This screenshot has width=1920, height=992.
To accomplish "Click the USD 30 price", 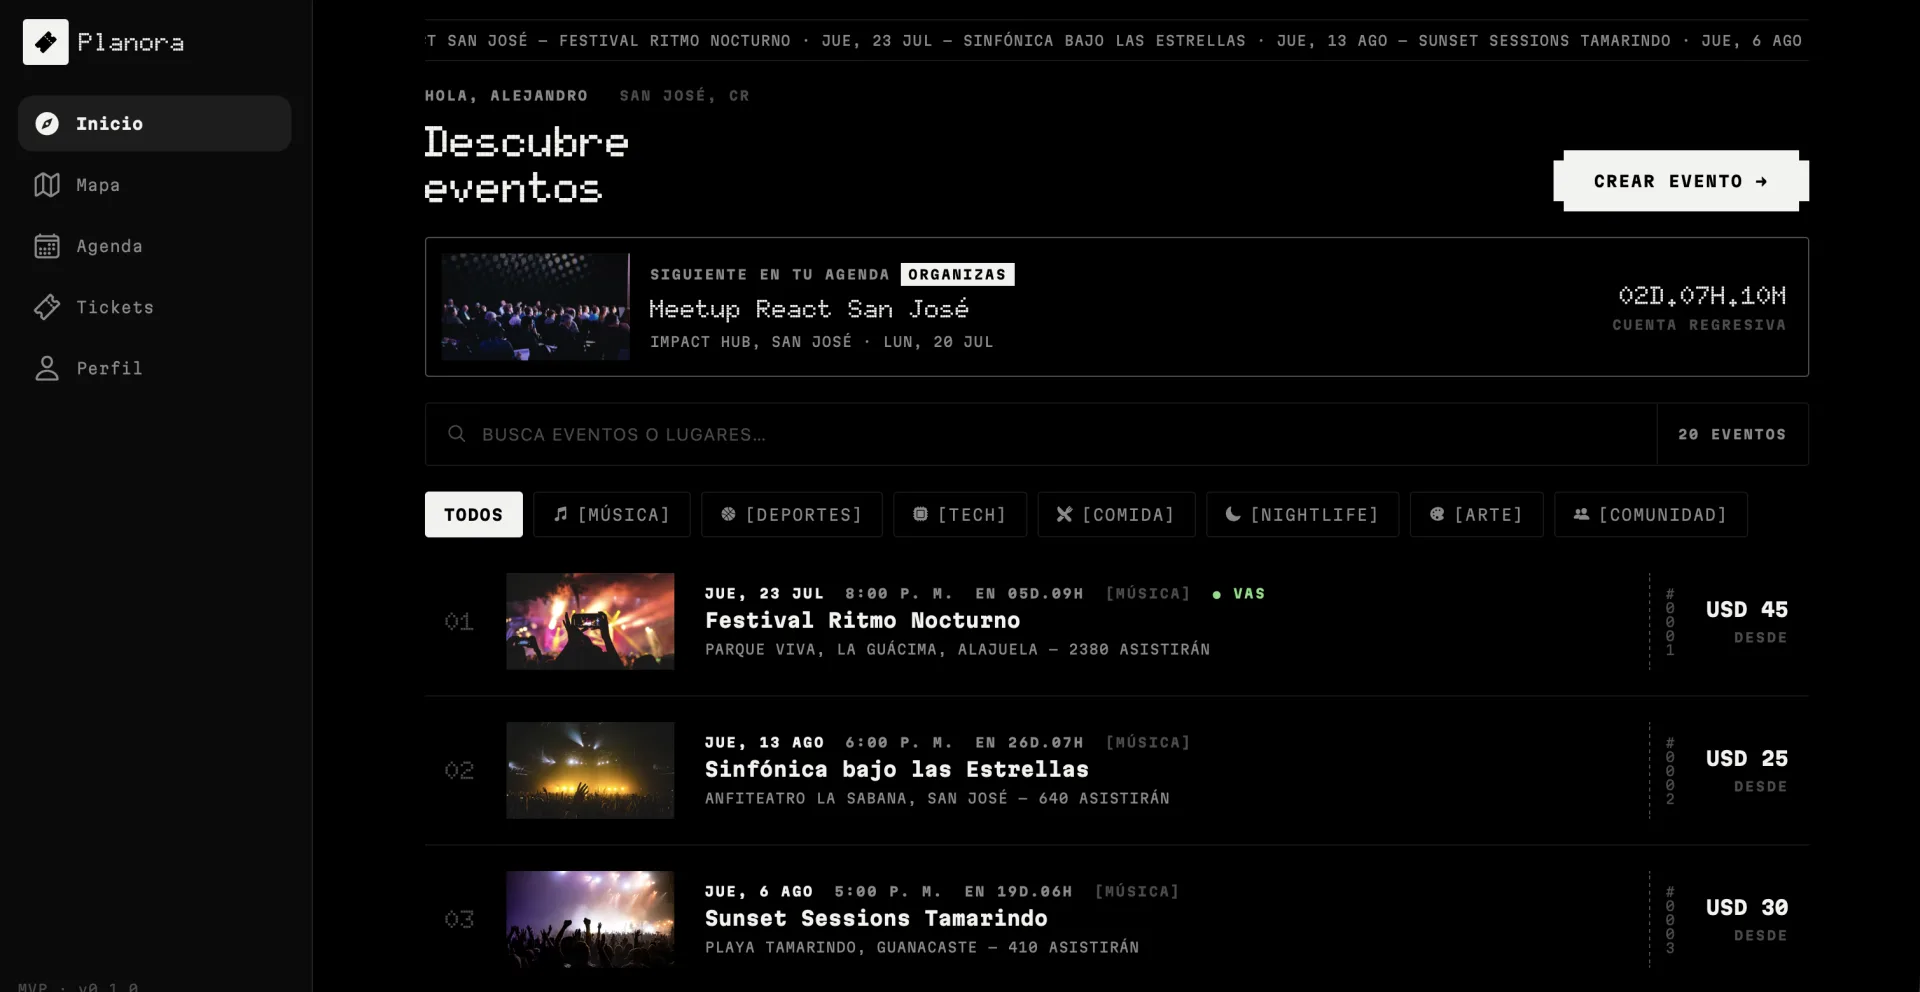I will (x=1747, y=907).
